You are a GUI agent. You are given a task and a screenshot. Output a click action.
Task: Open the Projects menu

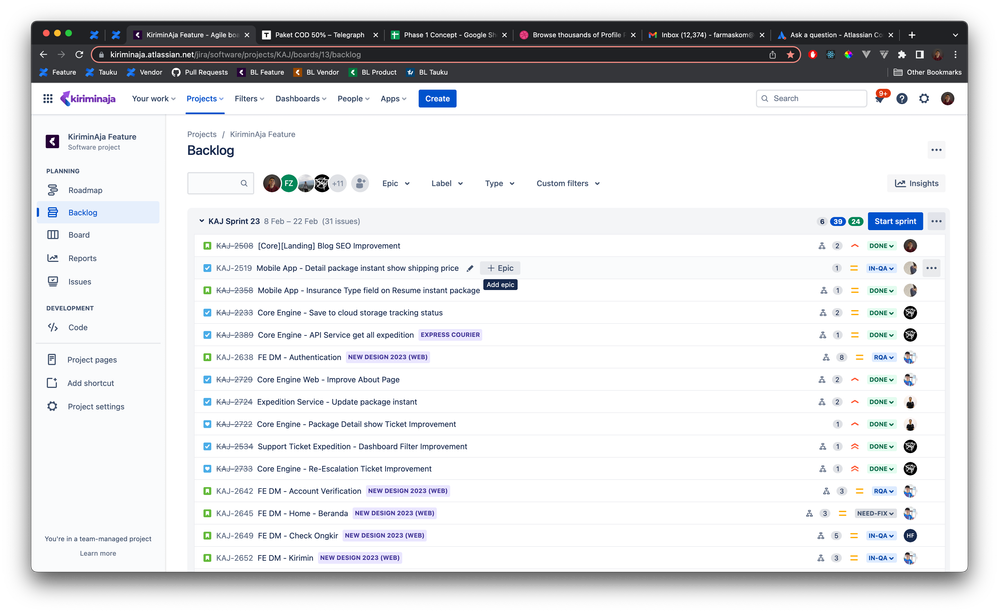coord(205,99)
